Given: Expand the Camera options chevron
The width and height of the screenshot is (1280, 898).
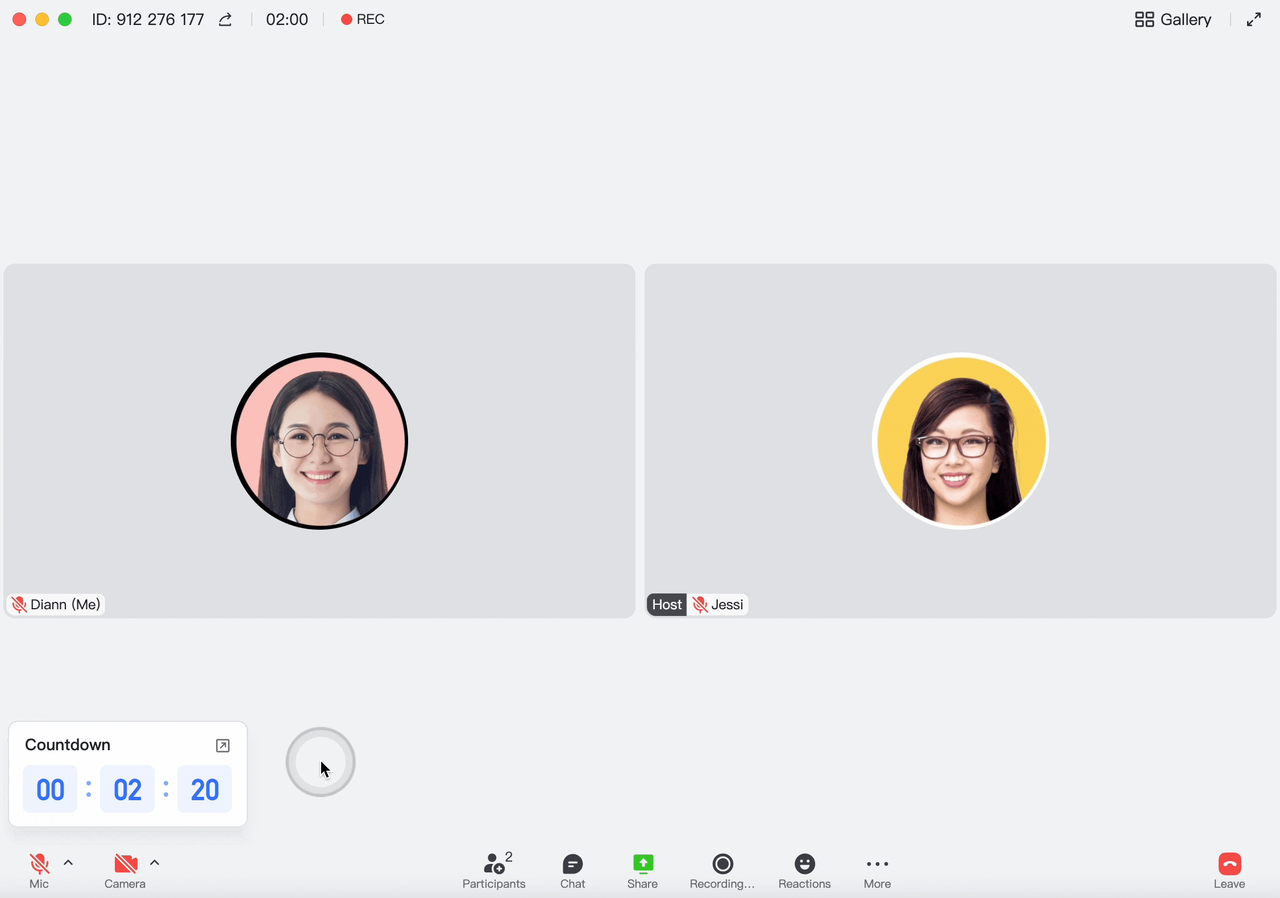Looking at the screenshot, I should [x=154, y=863].
